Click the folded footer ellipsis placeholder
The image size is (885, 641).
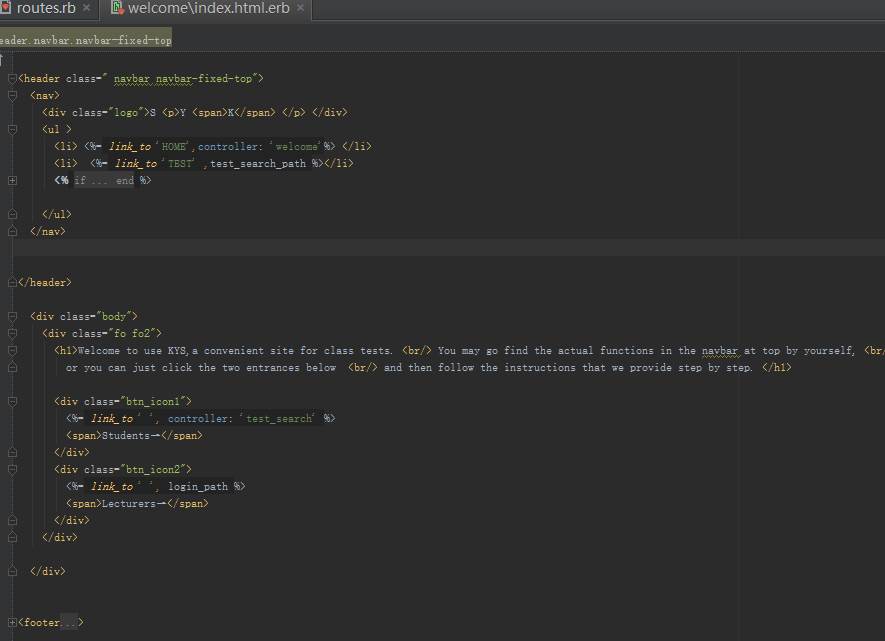point(68,623)
